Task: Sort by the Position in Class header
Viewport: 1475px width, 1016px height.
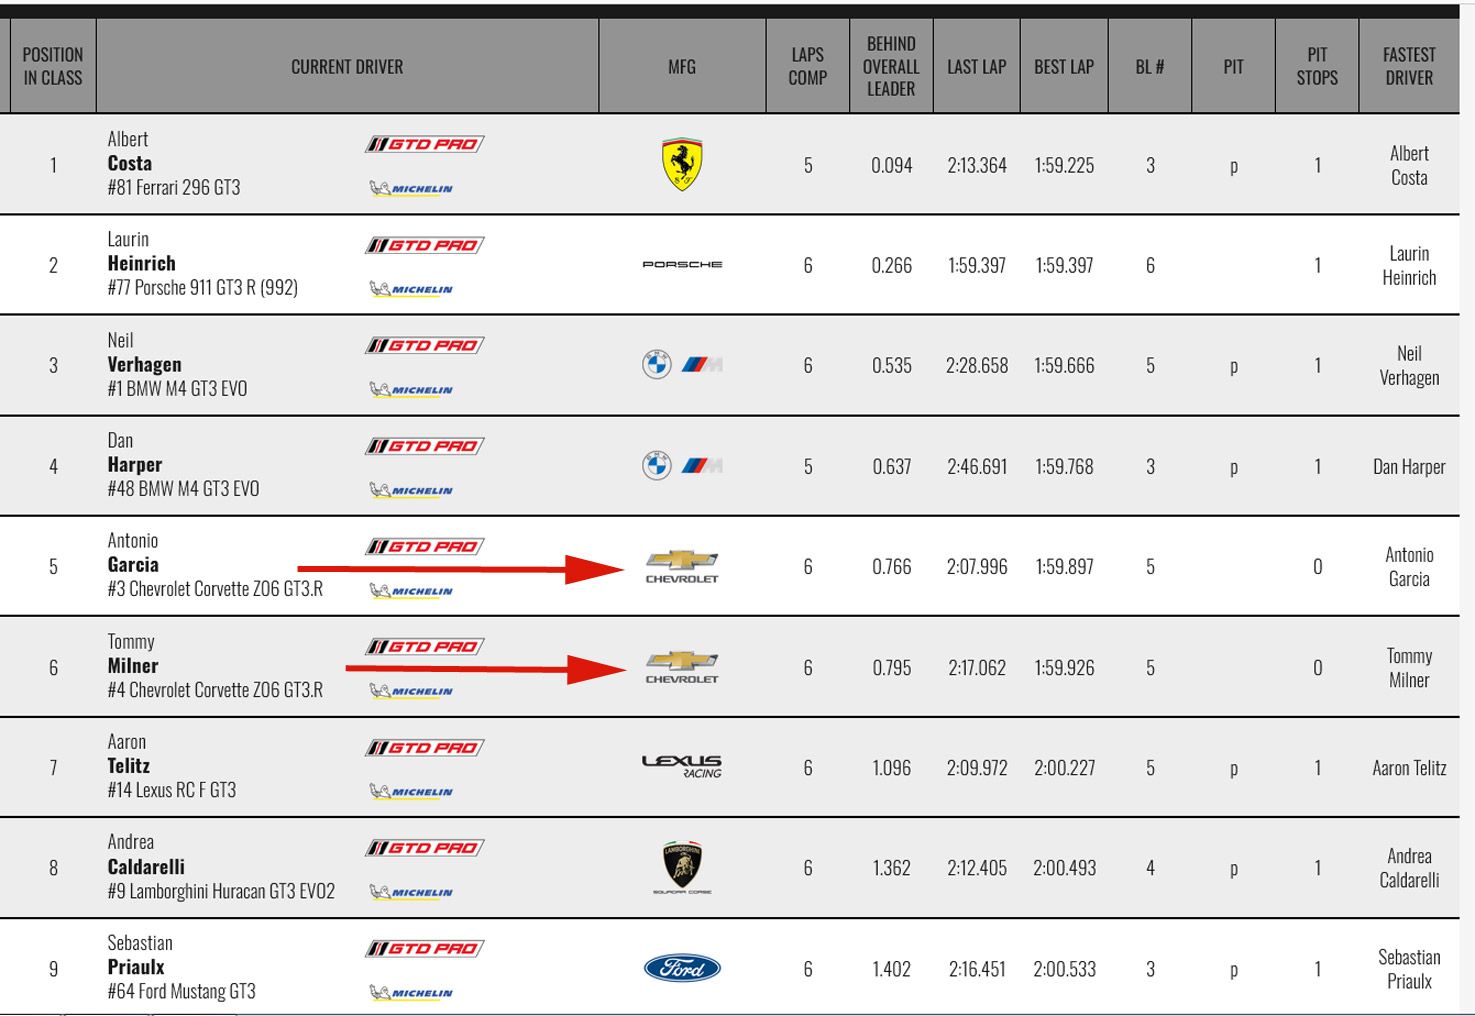Action: coord(53,67)
